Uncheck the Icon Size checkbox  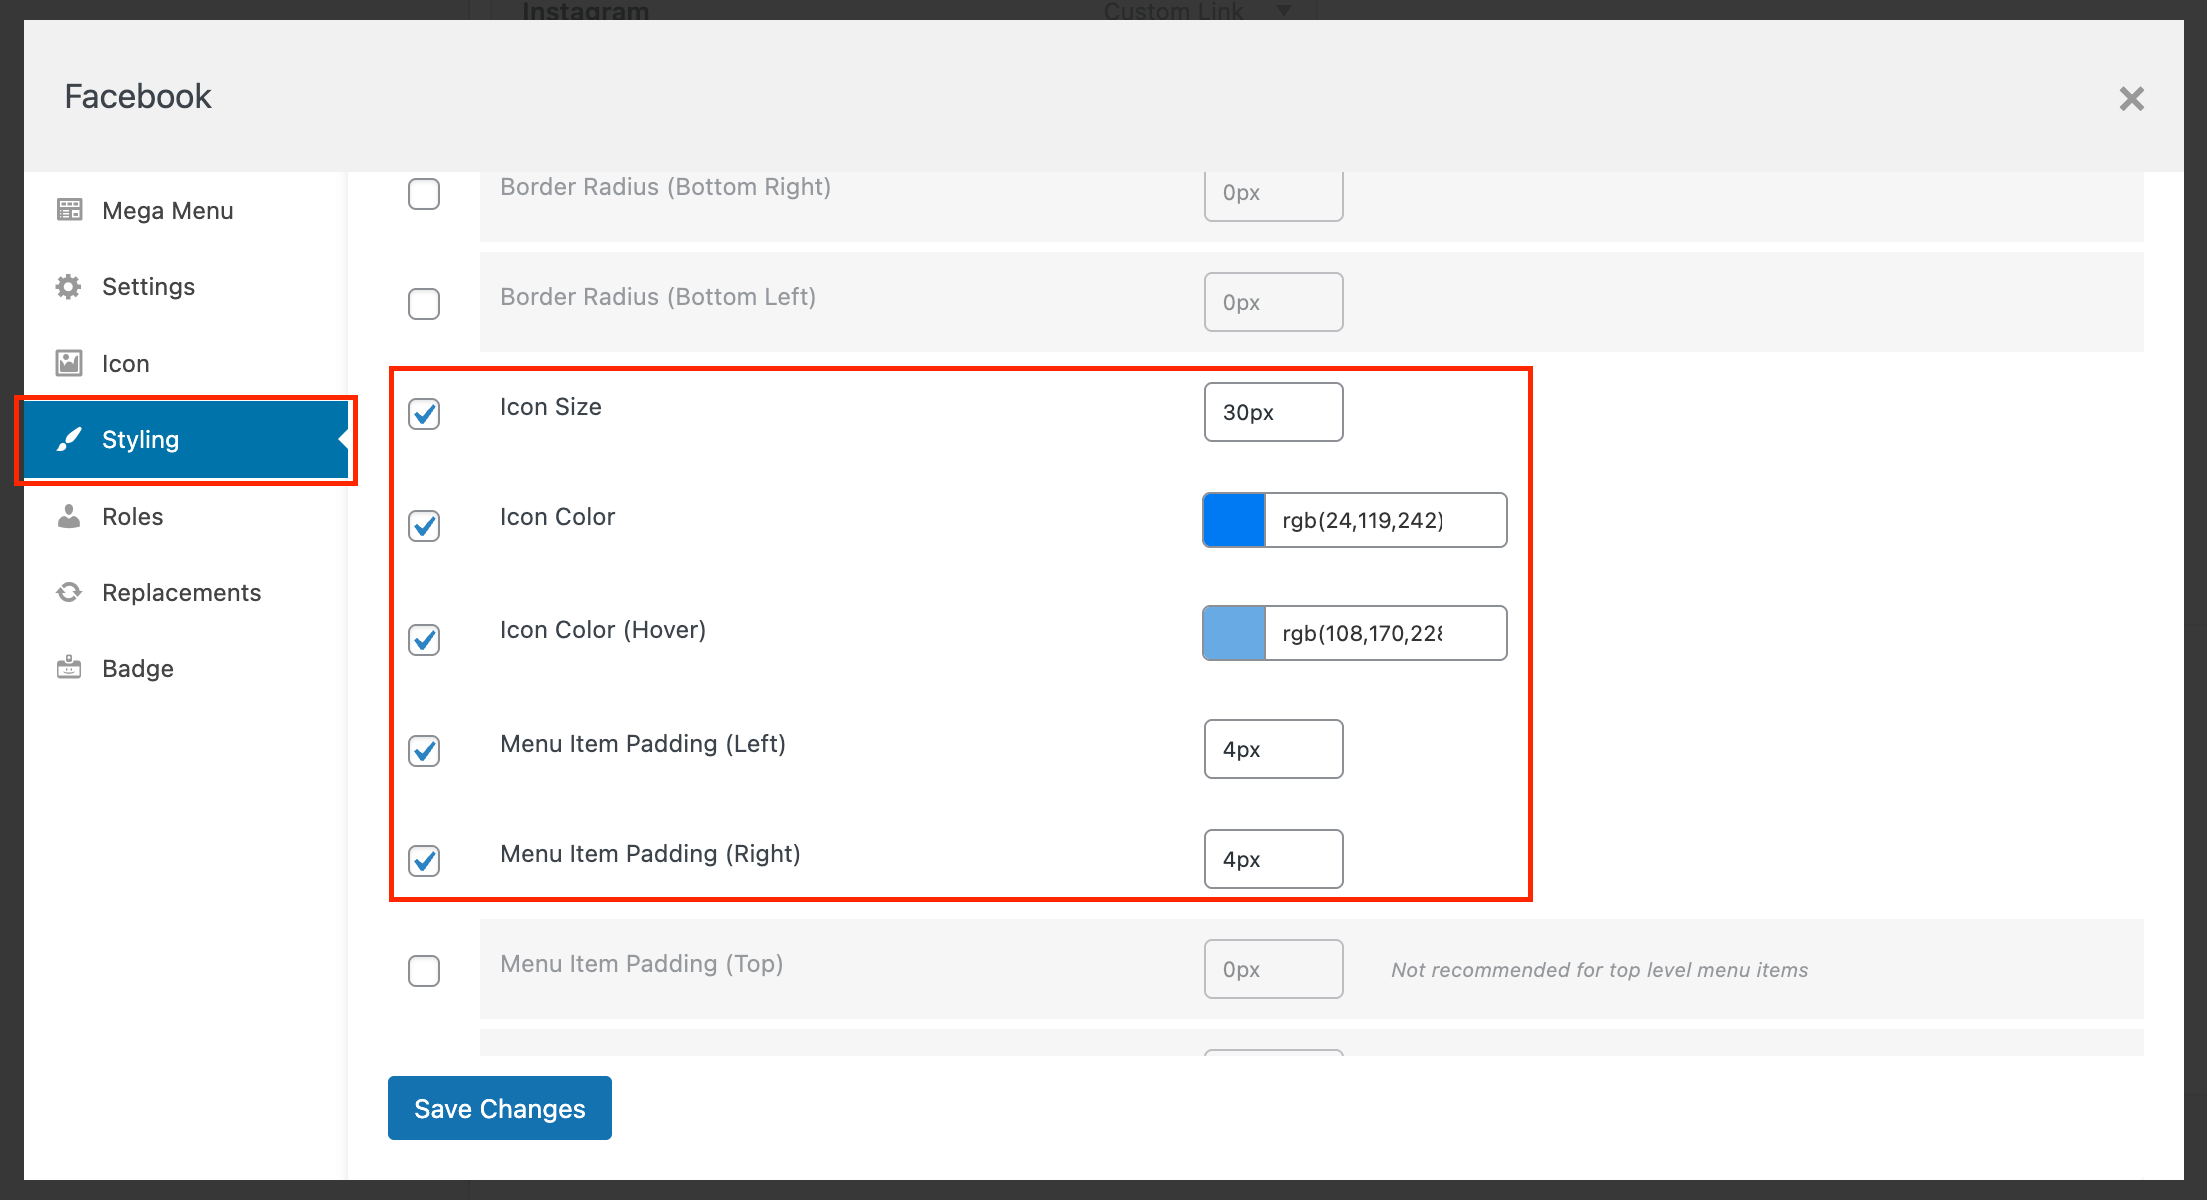(x=424, y=413)
